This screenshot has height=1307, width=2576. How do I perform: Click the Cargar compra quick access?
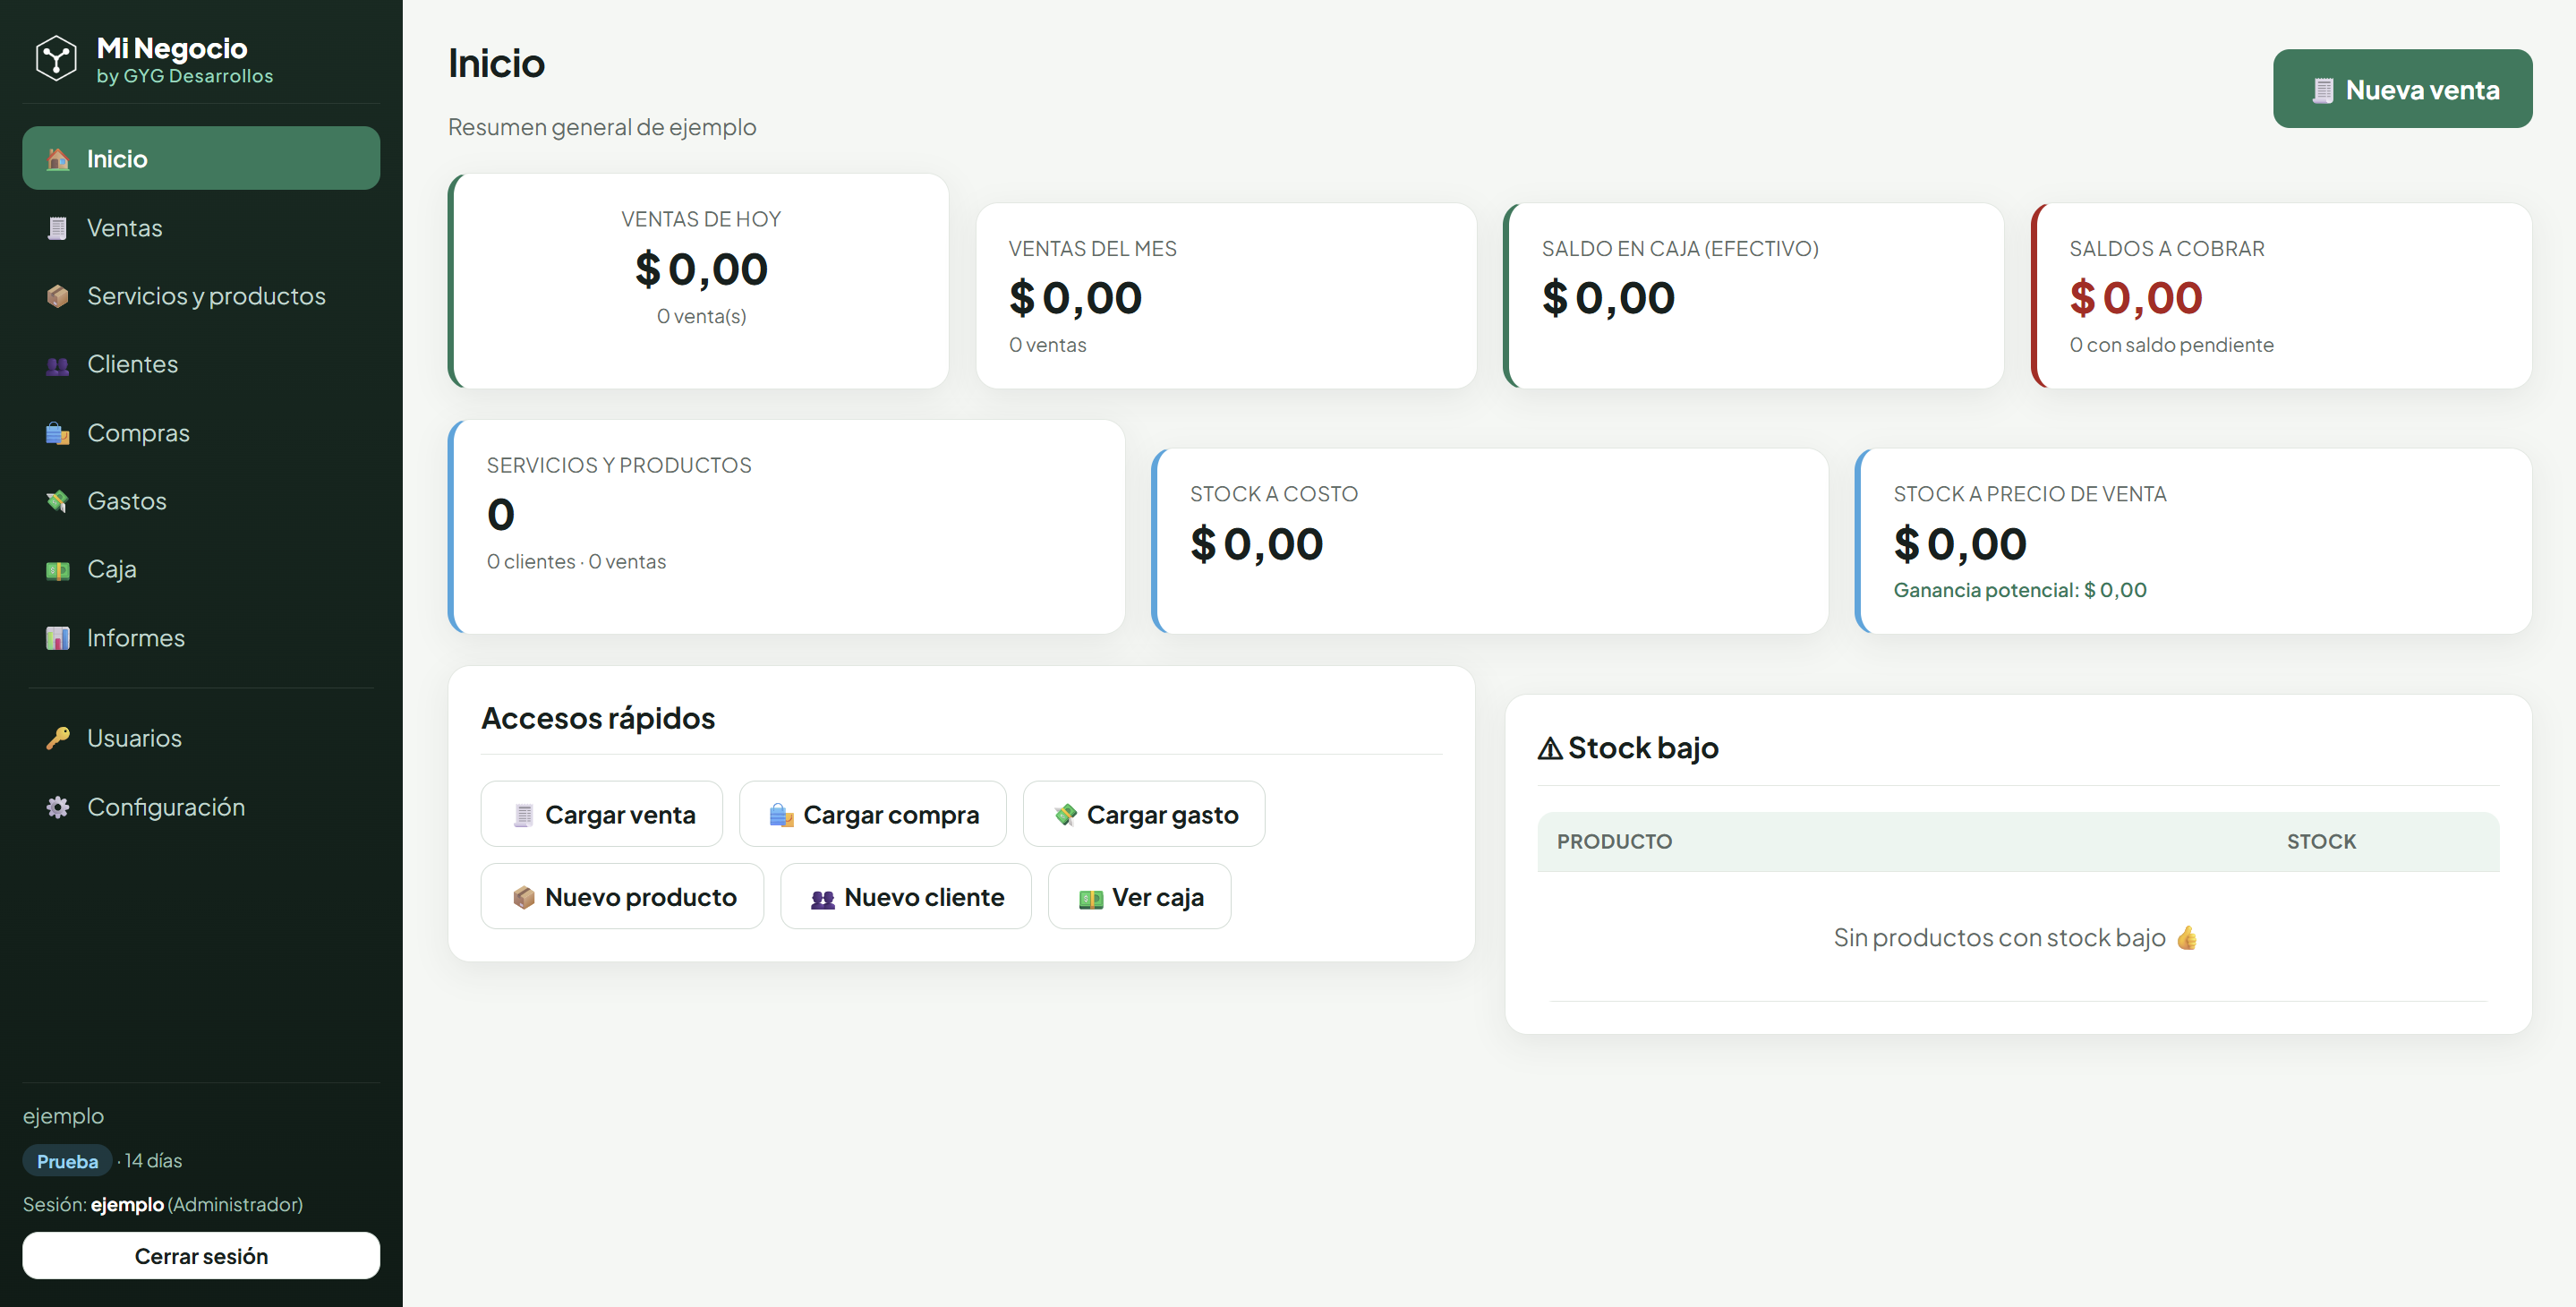872,814
